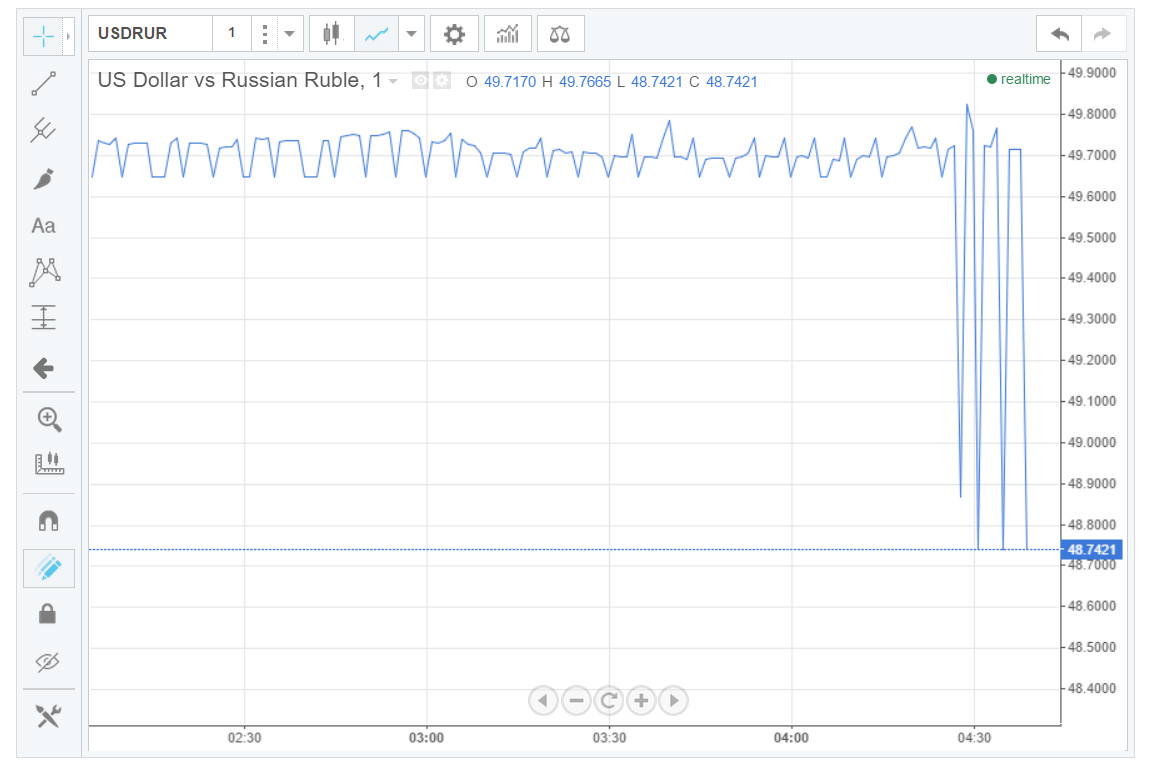The height and width of the screenshot is (784, 1172).
Task: Click the 48.7421 current price label
Action: click(1091, 550)
